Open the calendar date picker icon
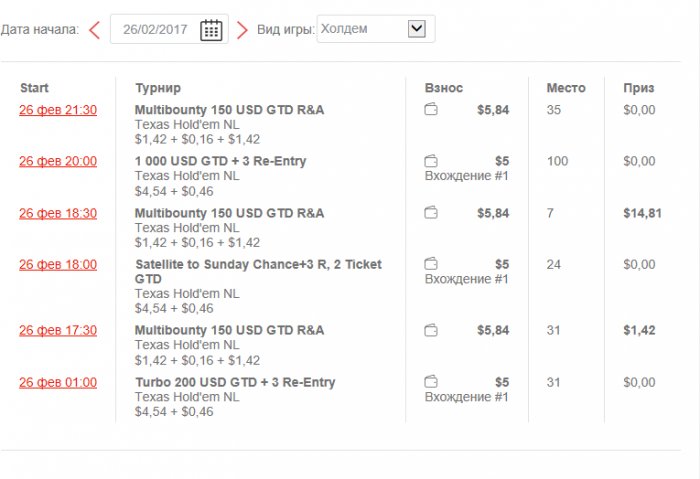Viewport: 700px width, 479px height. [x=211, y=30]
